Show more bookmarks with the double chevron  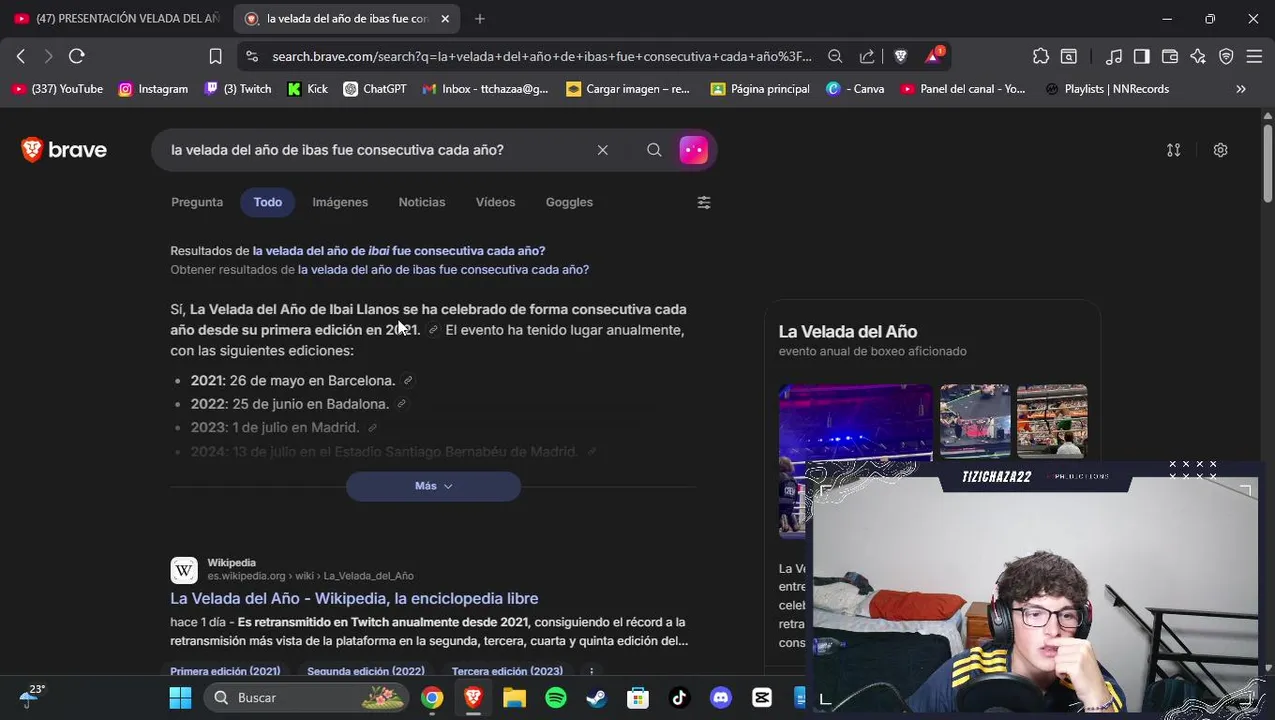pos(1241,89)
